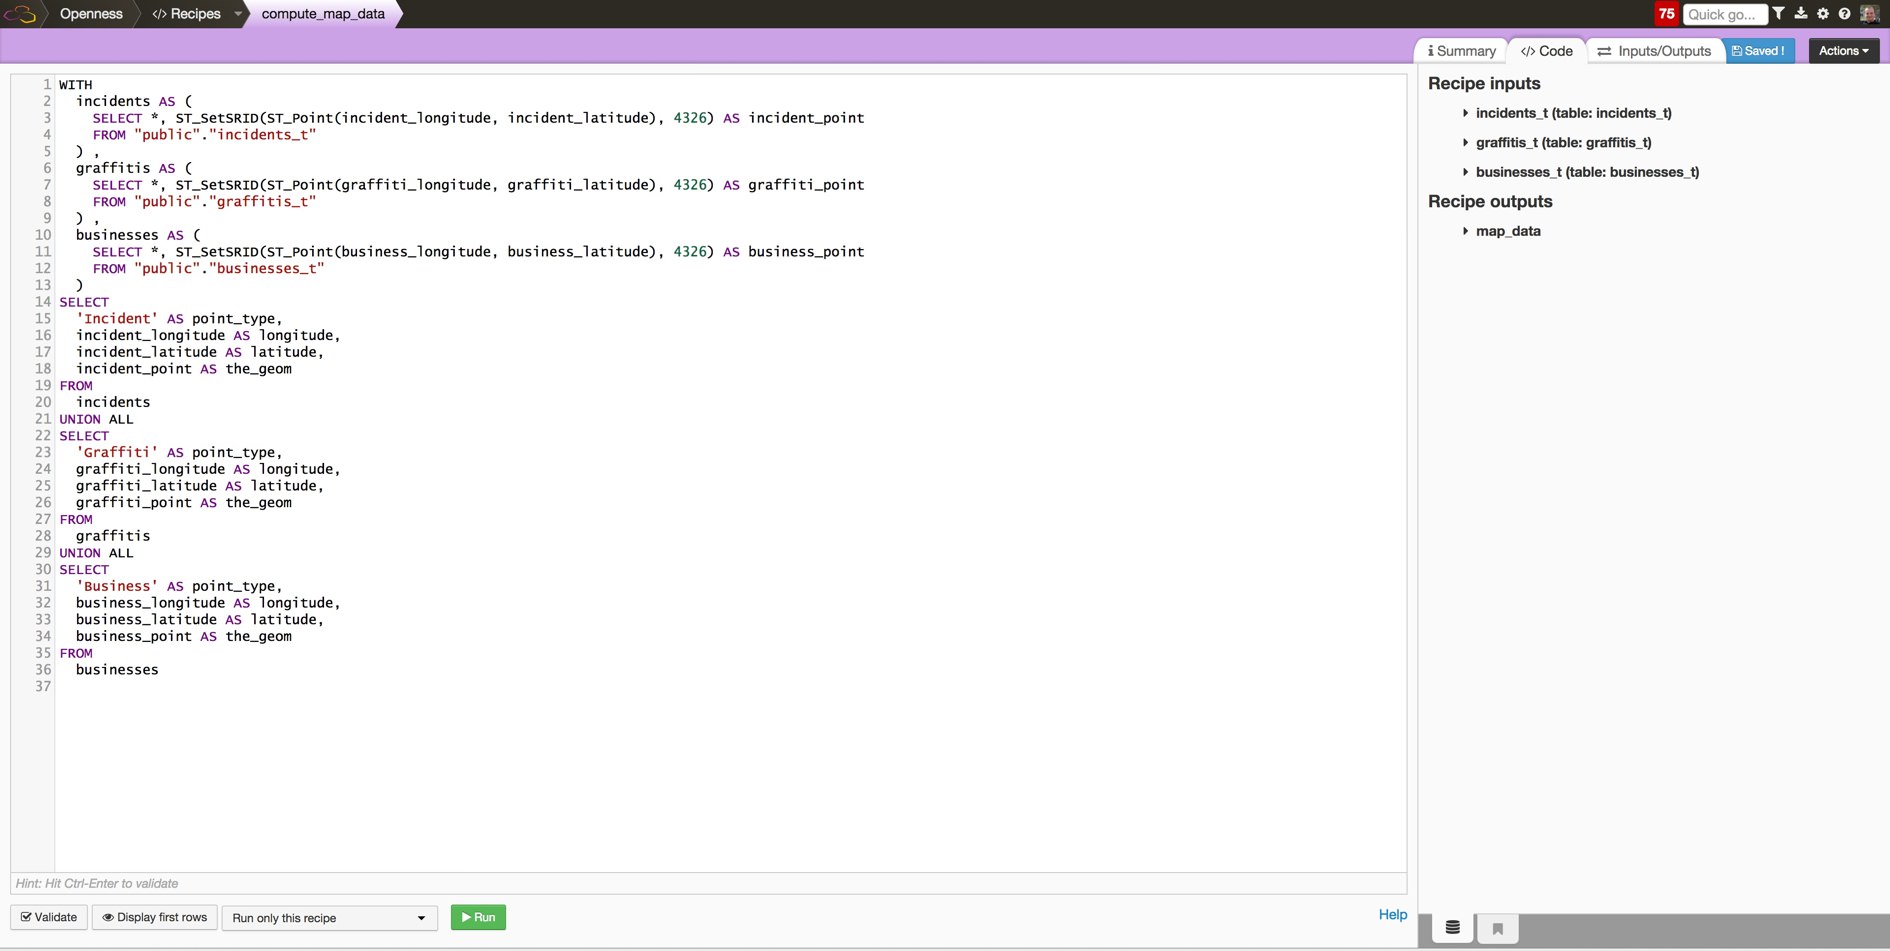Click the filter funnel icon

1779,14
